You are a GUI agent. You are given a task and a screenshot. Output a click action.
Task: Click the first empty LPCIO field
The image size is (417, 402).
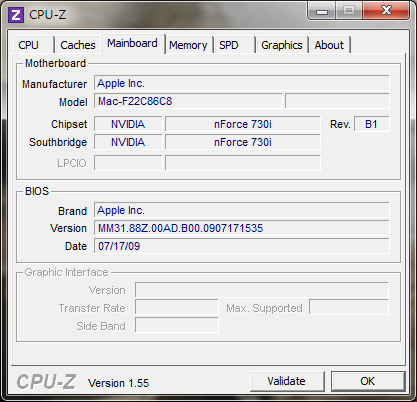pyautogui.click(x=128, y=163)
